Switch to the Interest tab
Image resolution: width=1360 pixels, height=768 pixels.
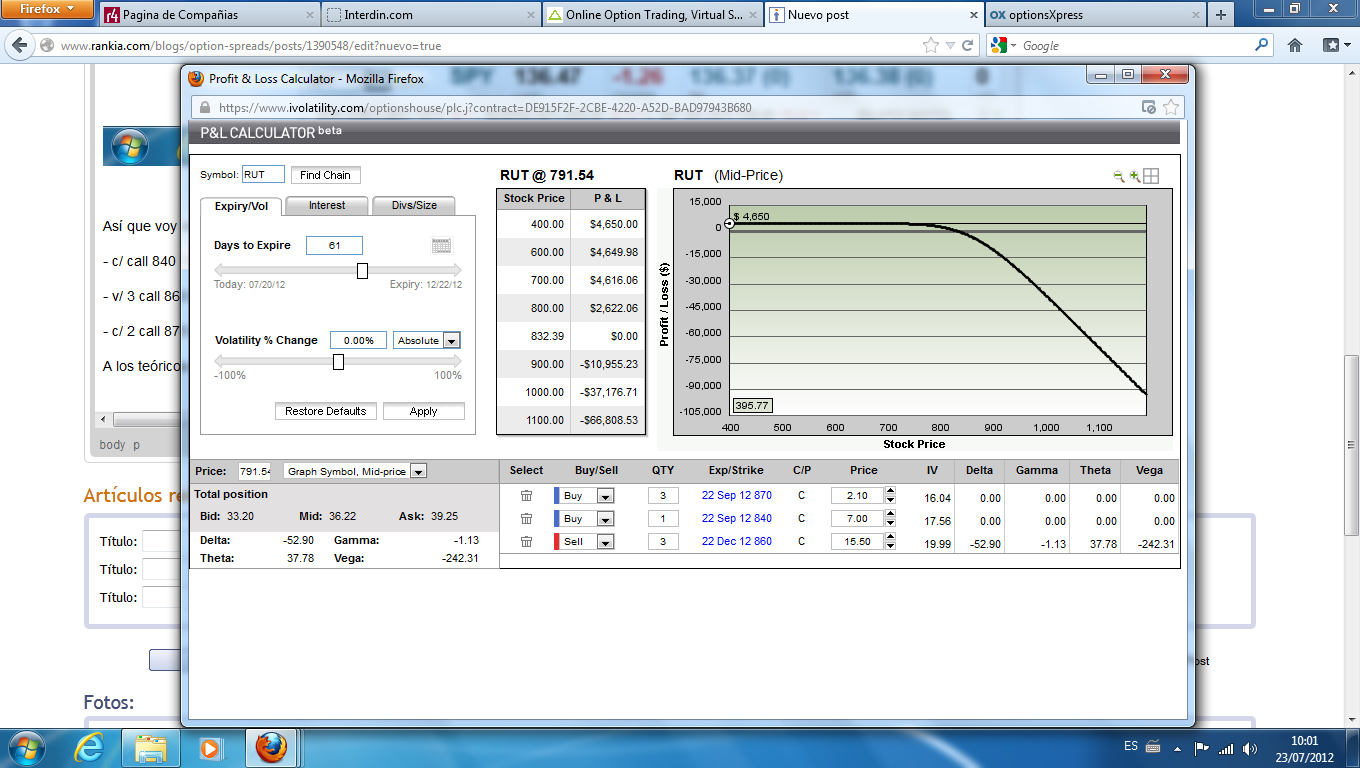[x=327, y=206]
